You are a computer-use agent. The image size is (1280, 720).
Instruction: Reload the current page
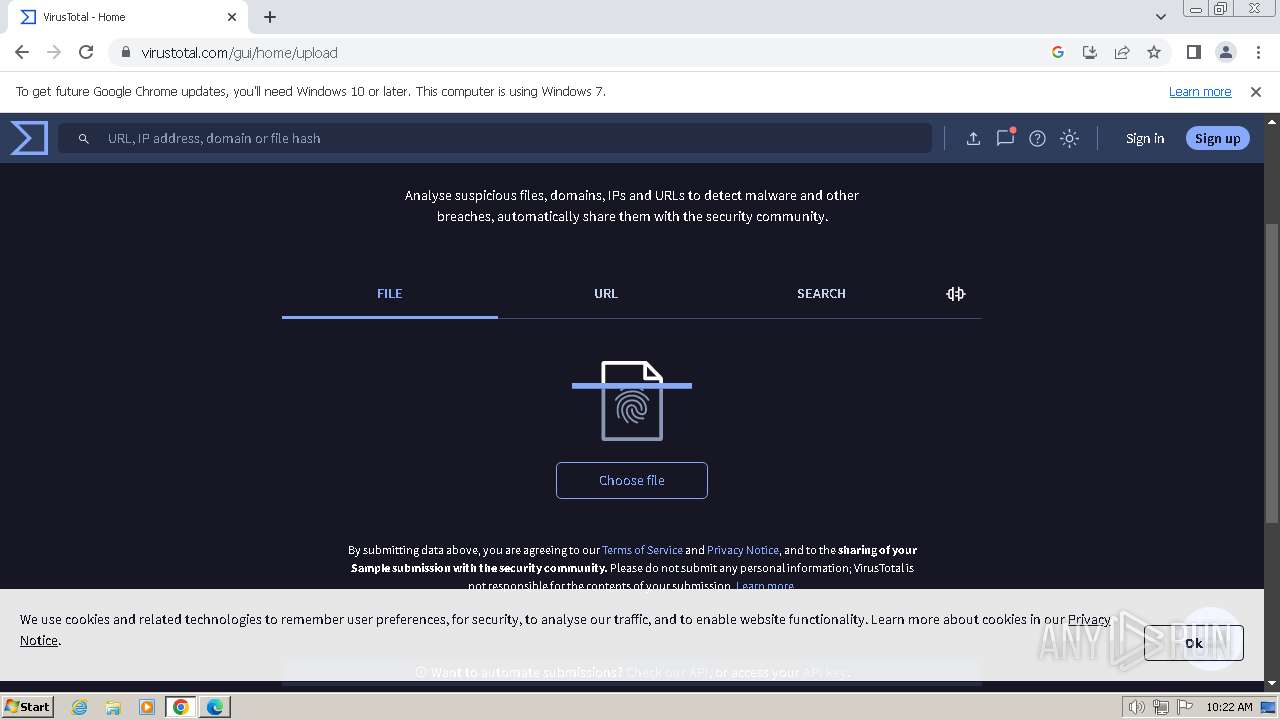tap(86, 52)
